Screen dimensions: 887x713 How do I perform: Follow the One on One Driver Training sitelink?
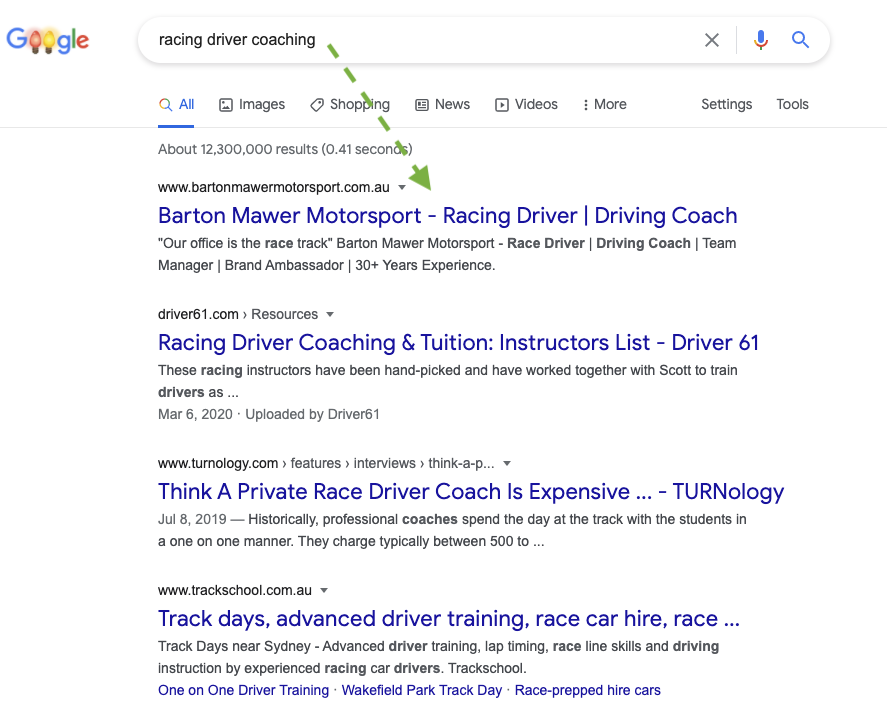(243, 690)
